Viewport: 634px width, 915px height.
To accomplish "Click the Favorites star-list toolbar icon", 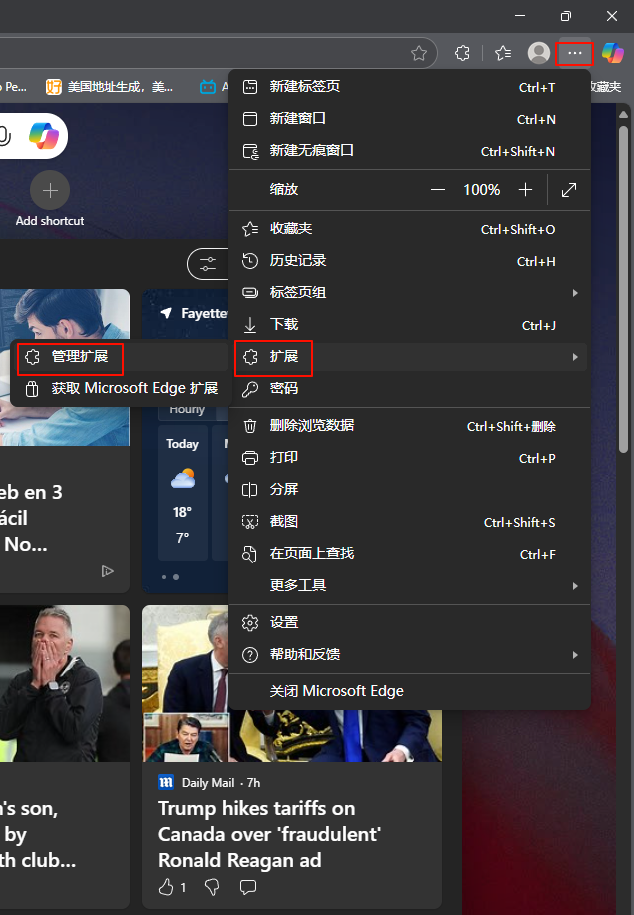I will (x=503, y=53).
